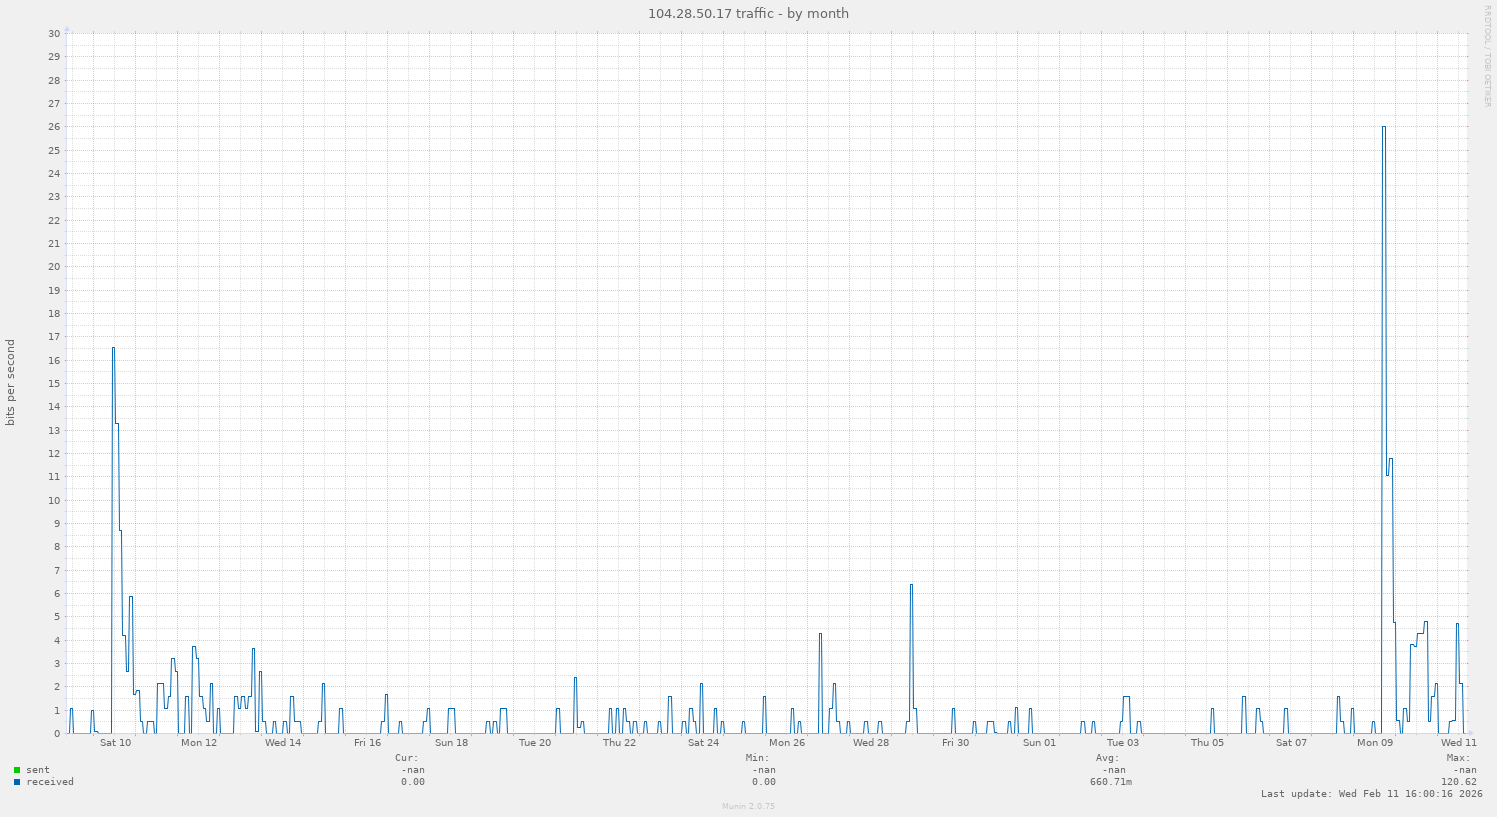The width and height of the screenshot is (1497, 817).
Task: Click the 'Munin 2.0.75' version text
Action: (748, 806)
